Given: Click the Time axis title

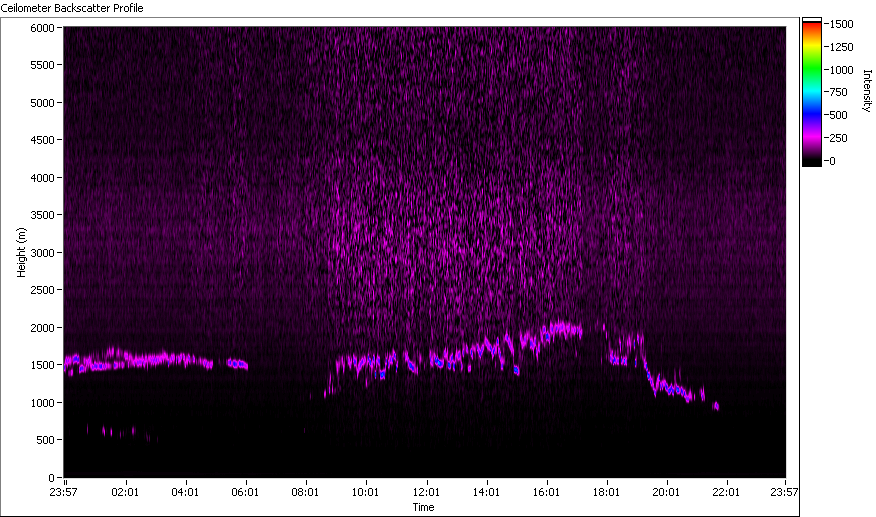Looking at the screenshot, I should tap(423, 507).
